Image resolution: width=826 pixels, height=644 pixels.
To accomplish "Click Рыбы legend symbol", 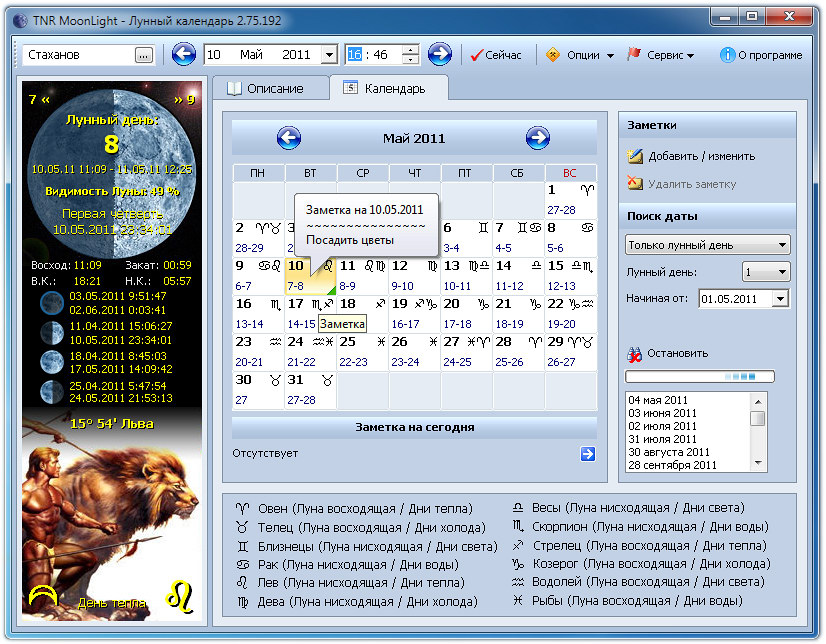I will point(518,600).
